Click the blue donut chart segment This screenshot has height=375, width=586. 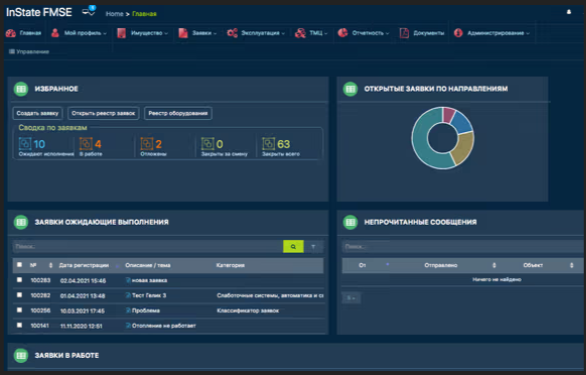[462, 123]
